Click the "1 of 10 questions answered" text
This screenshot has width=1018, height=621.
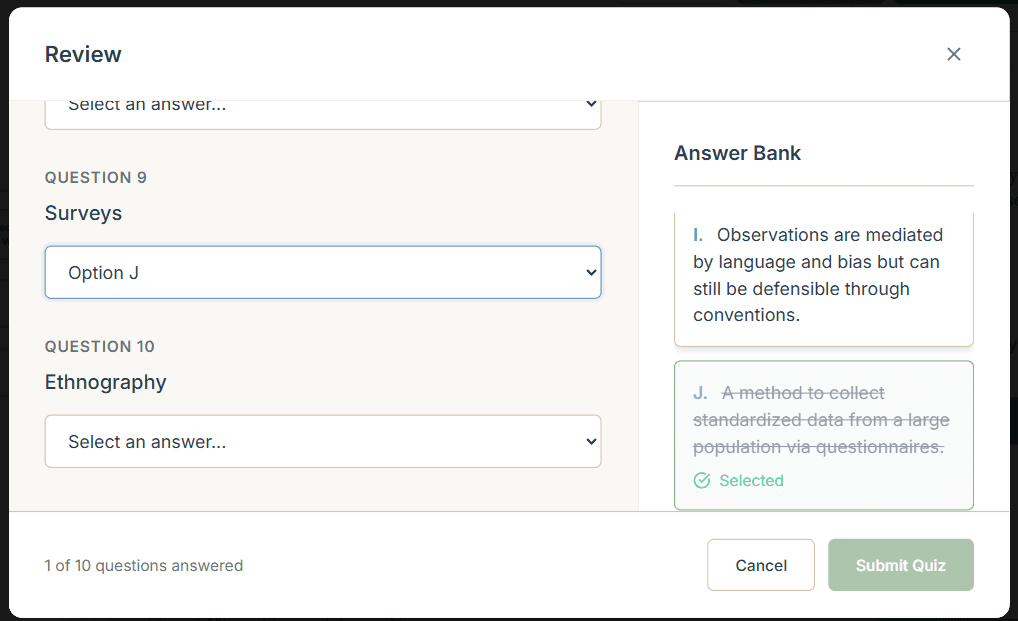coord(143,565)
